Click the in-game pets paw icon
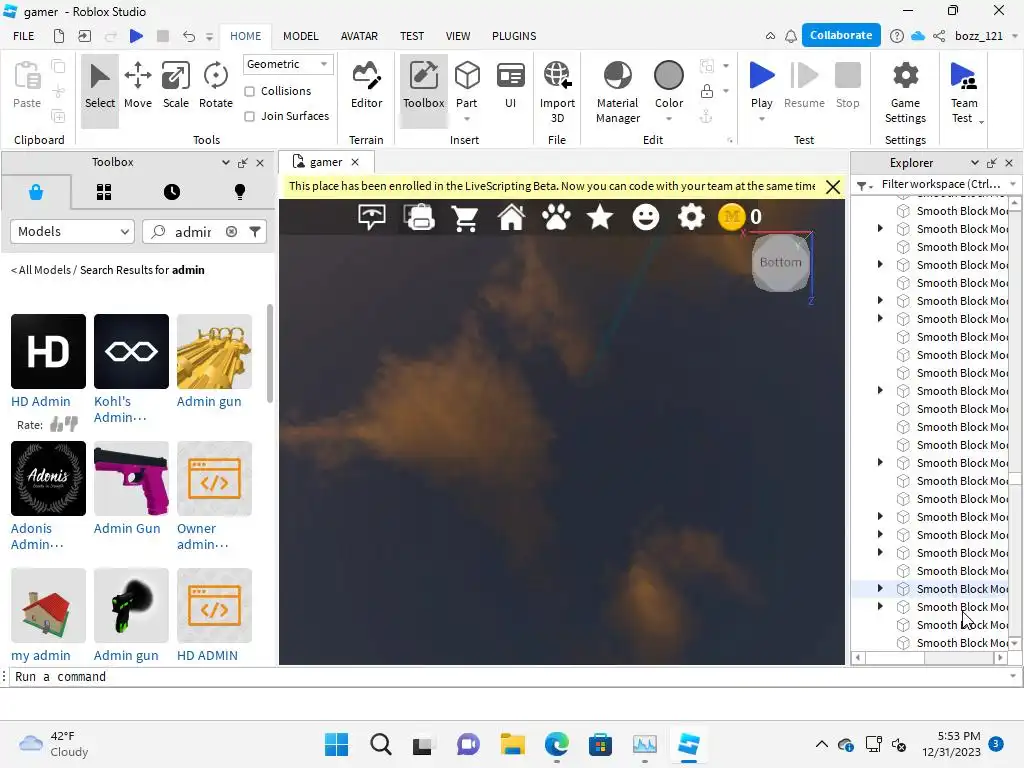Image resolution: width=1024 pixels, height=768 pixels. click(556, 217)
